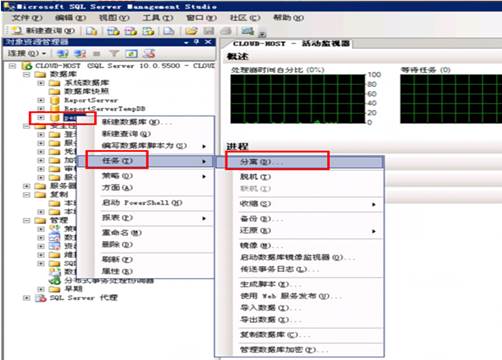502x360 pixels.
Task: Open the 文件 menu
Action: (x=27, y=17)
